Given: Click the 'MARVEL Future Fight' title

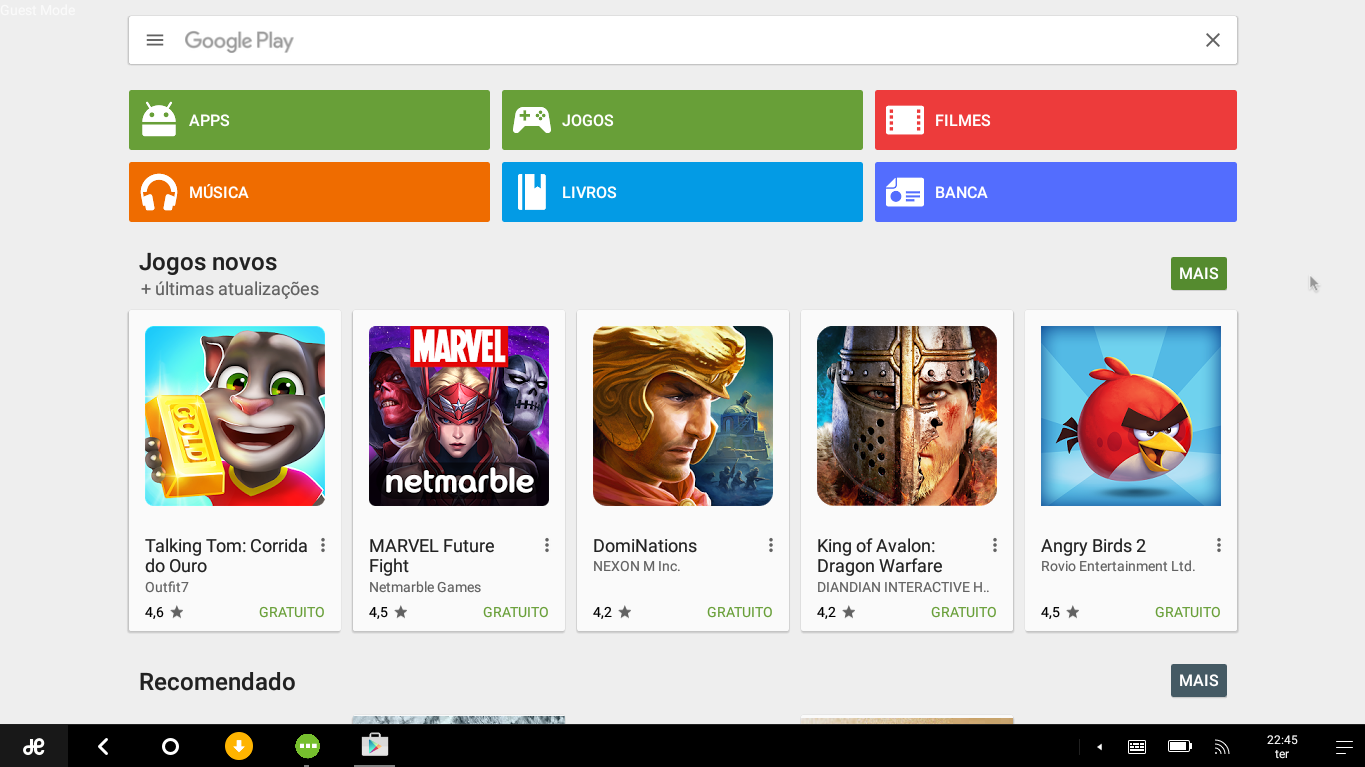Looking at the screenshot, I should click(432, 556).
